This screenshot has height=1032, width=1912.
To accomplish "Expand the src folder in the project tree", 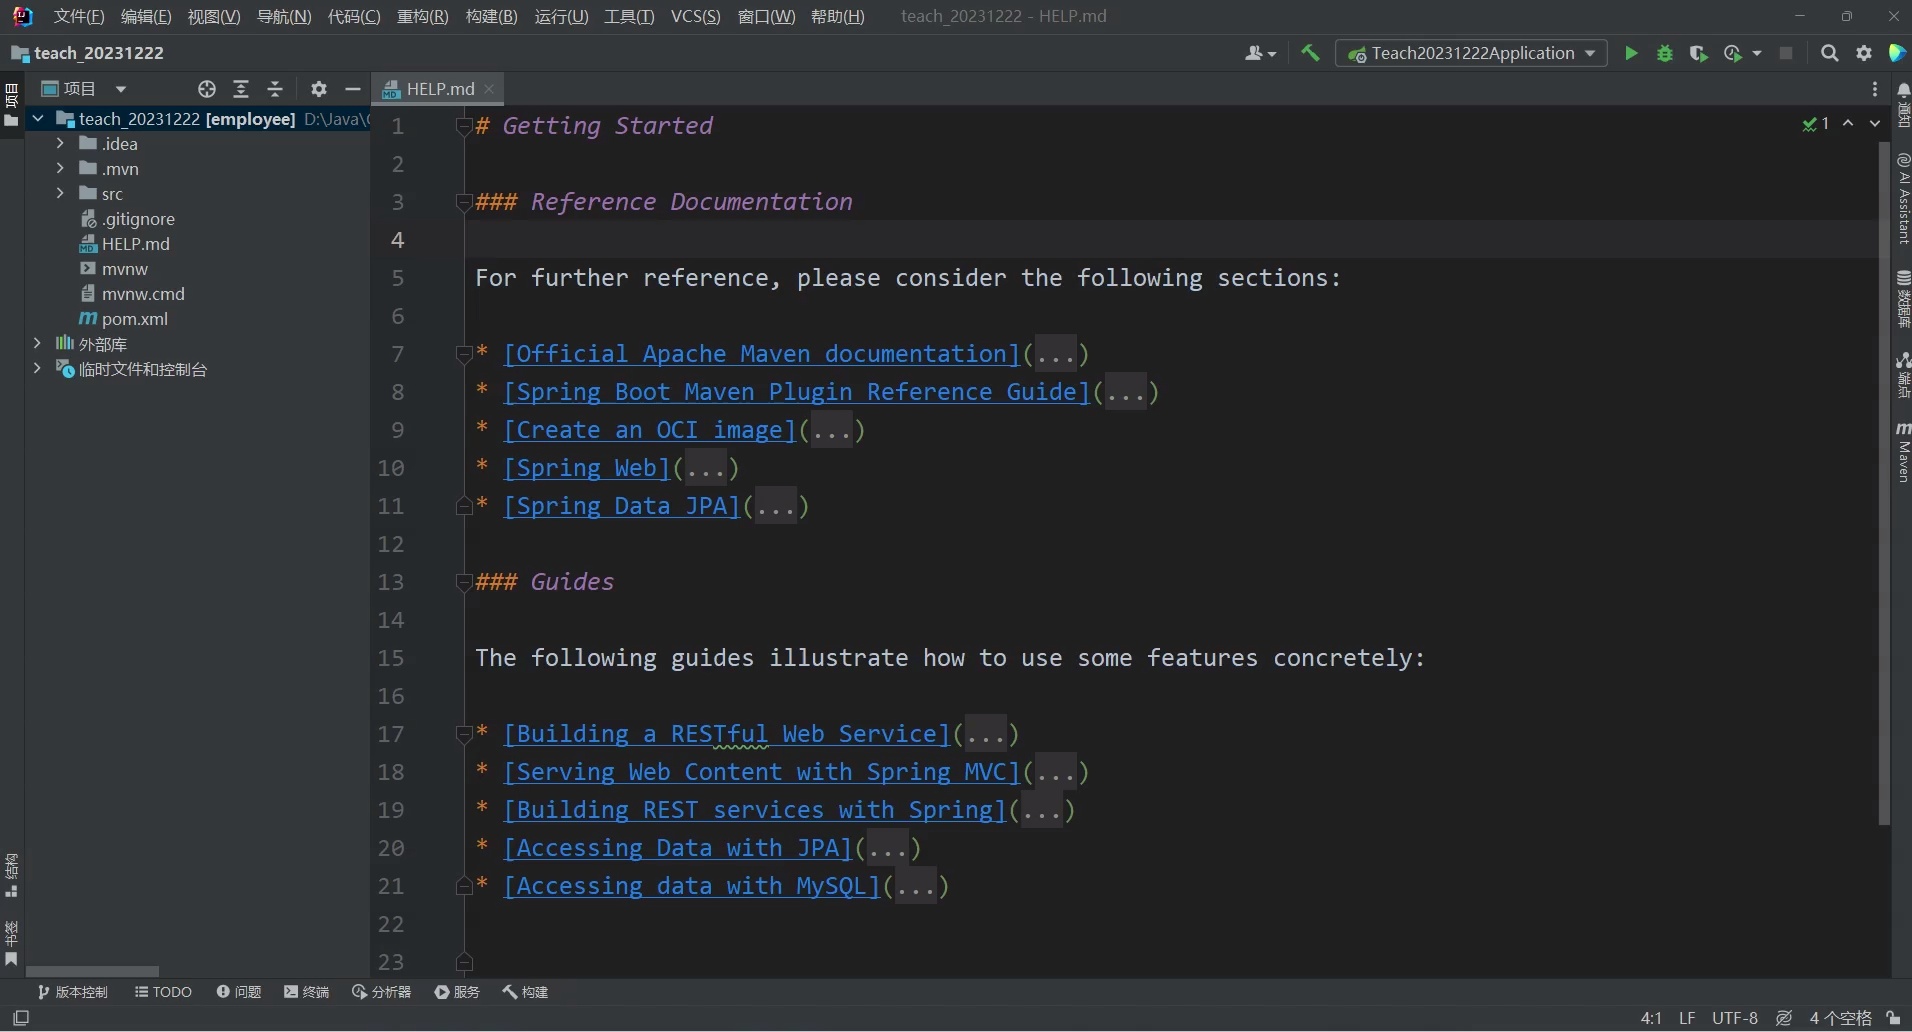I will (x=60, y=193).
